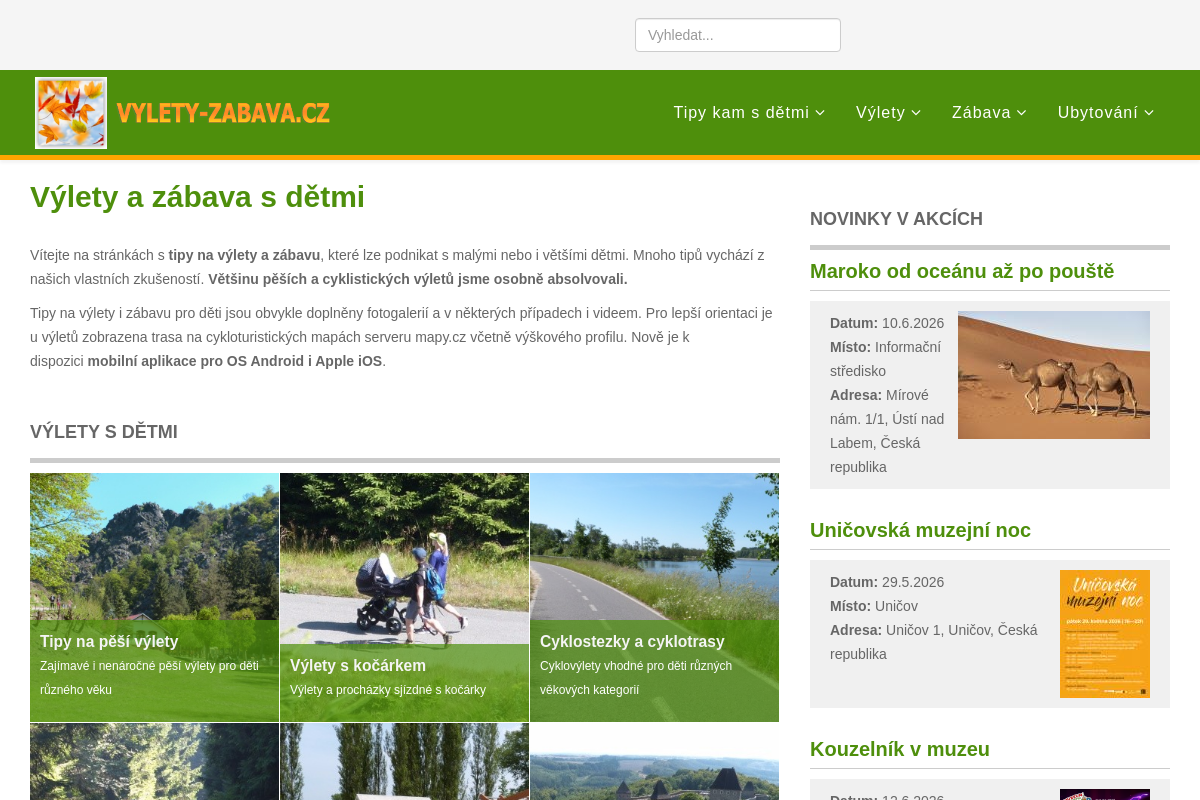Expand chevron next to Tipy kam s dětmi
This screenshot has height=800, width=1200.
click(820, 113)
